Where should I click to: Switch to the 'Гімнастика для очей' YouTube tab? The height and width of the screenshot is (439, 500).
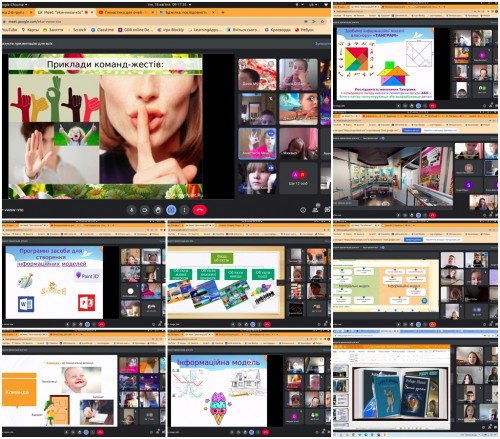tap(125, 12)
